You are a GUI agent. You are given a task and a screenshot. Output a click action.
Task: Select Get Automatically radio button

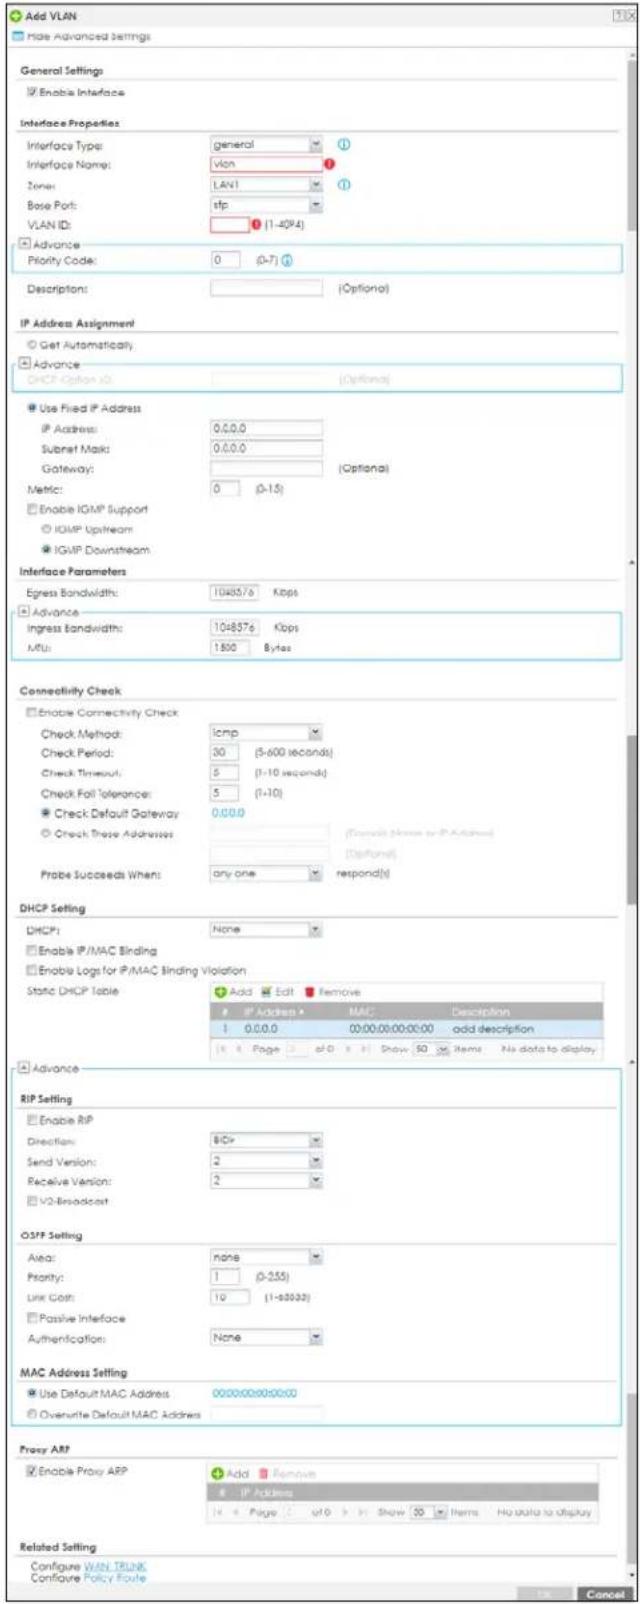[x=32, y=345]
